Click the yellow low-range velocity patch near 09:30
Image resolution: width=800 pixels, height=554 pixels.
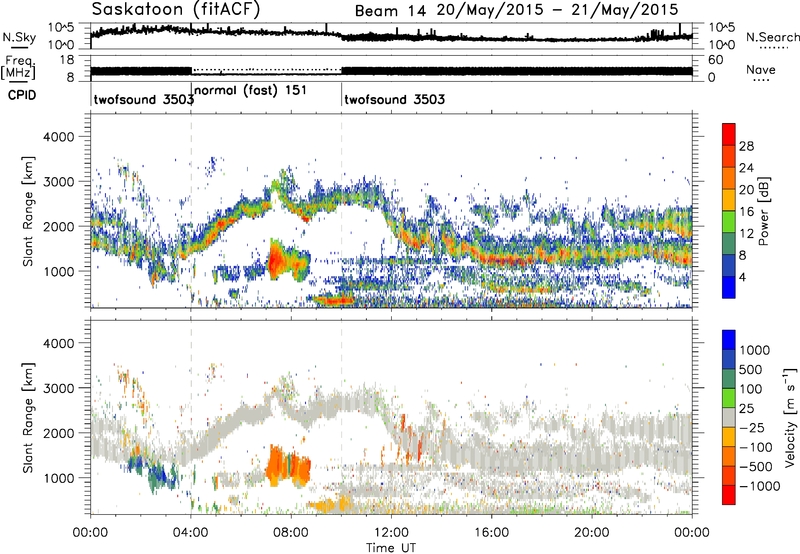[x=331, y=505]
